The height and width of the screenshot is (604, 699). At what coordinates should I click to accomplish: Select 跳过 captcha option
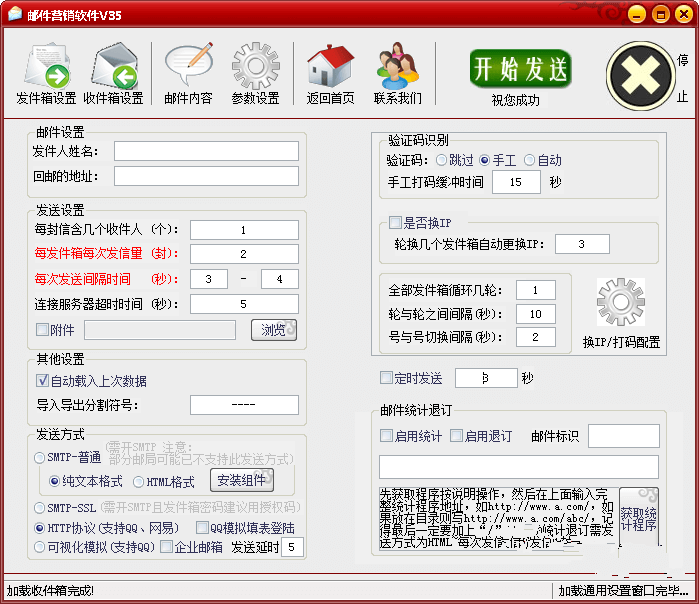(x=455, y=160)
